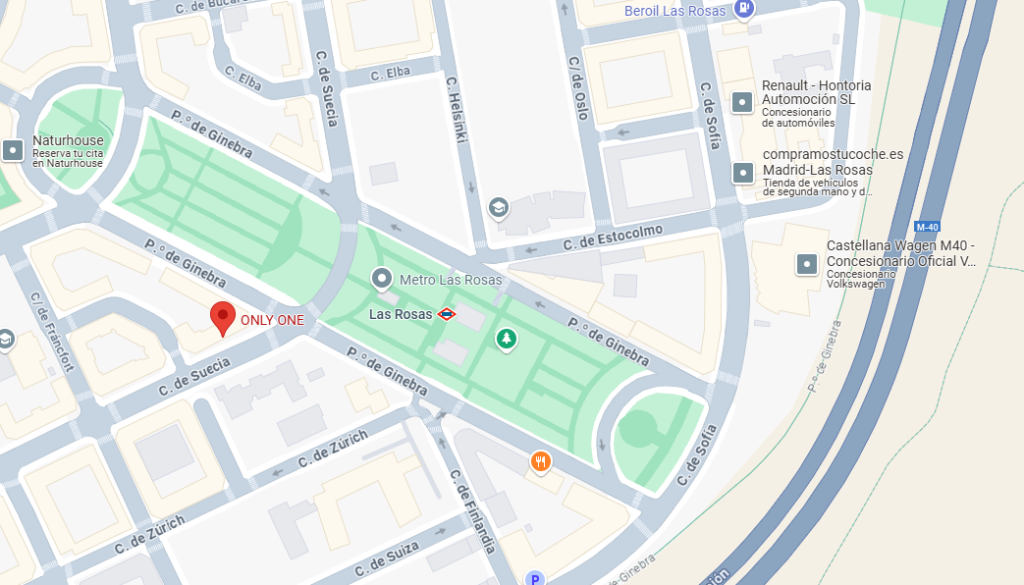Click the C. de Estocolmo street label
Screen dimensions: 1024x585
(613, 238)
